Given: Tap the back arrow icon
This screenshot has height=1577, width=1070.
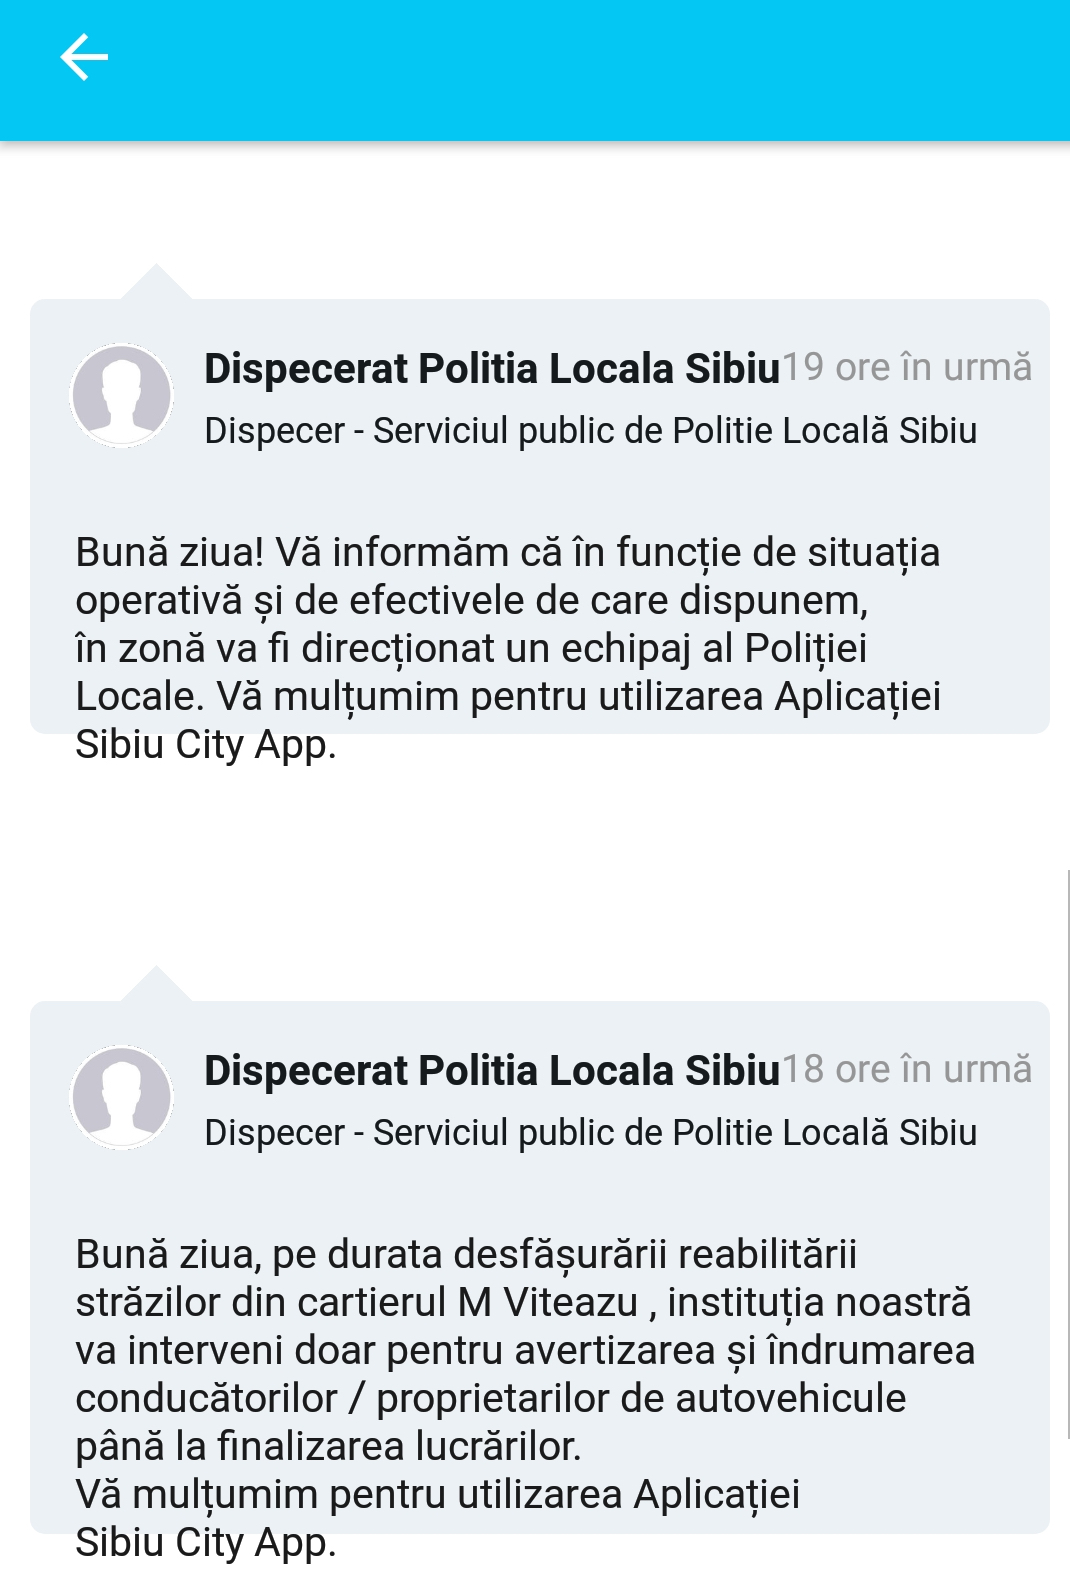Looking at the screenshot, I should pos(84,57).
